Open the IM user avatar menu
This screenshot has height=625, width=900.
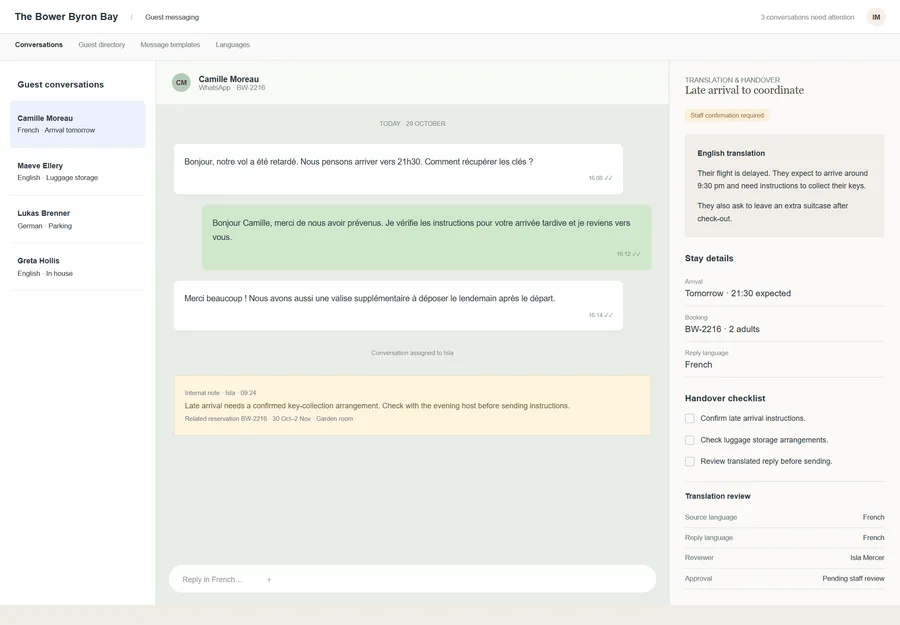tap(876, 17)
